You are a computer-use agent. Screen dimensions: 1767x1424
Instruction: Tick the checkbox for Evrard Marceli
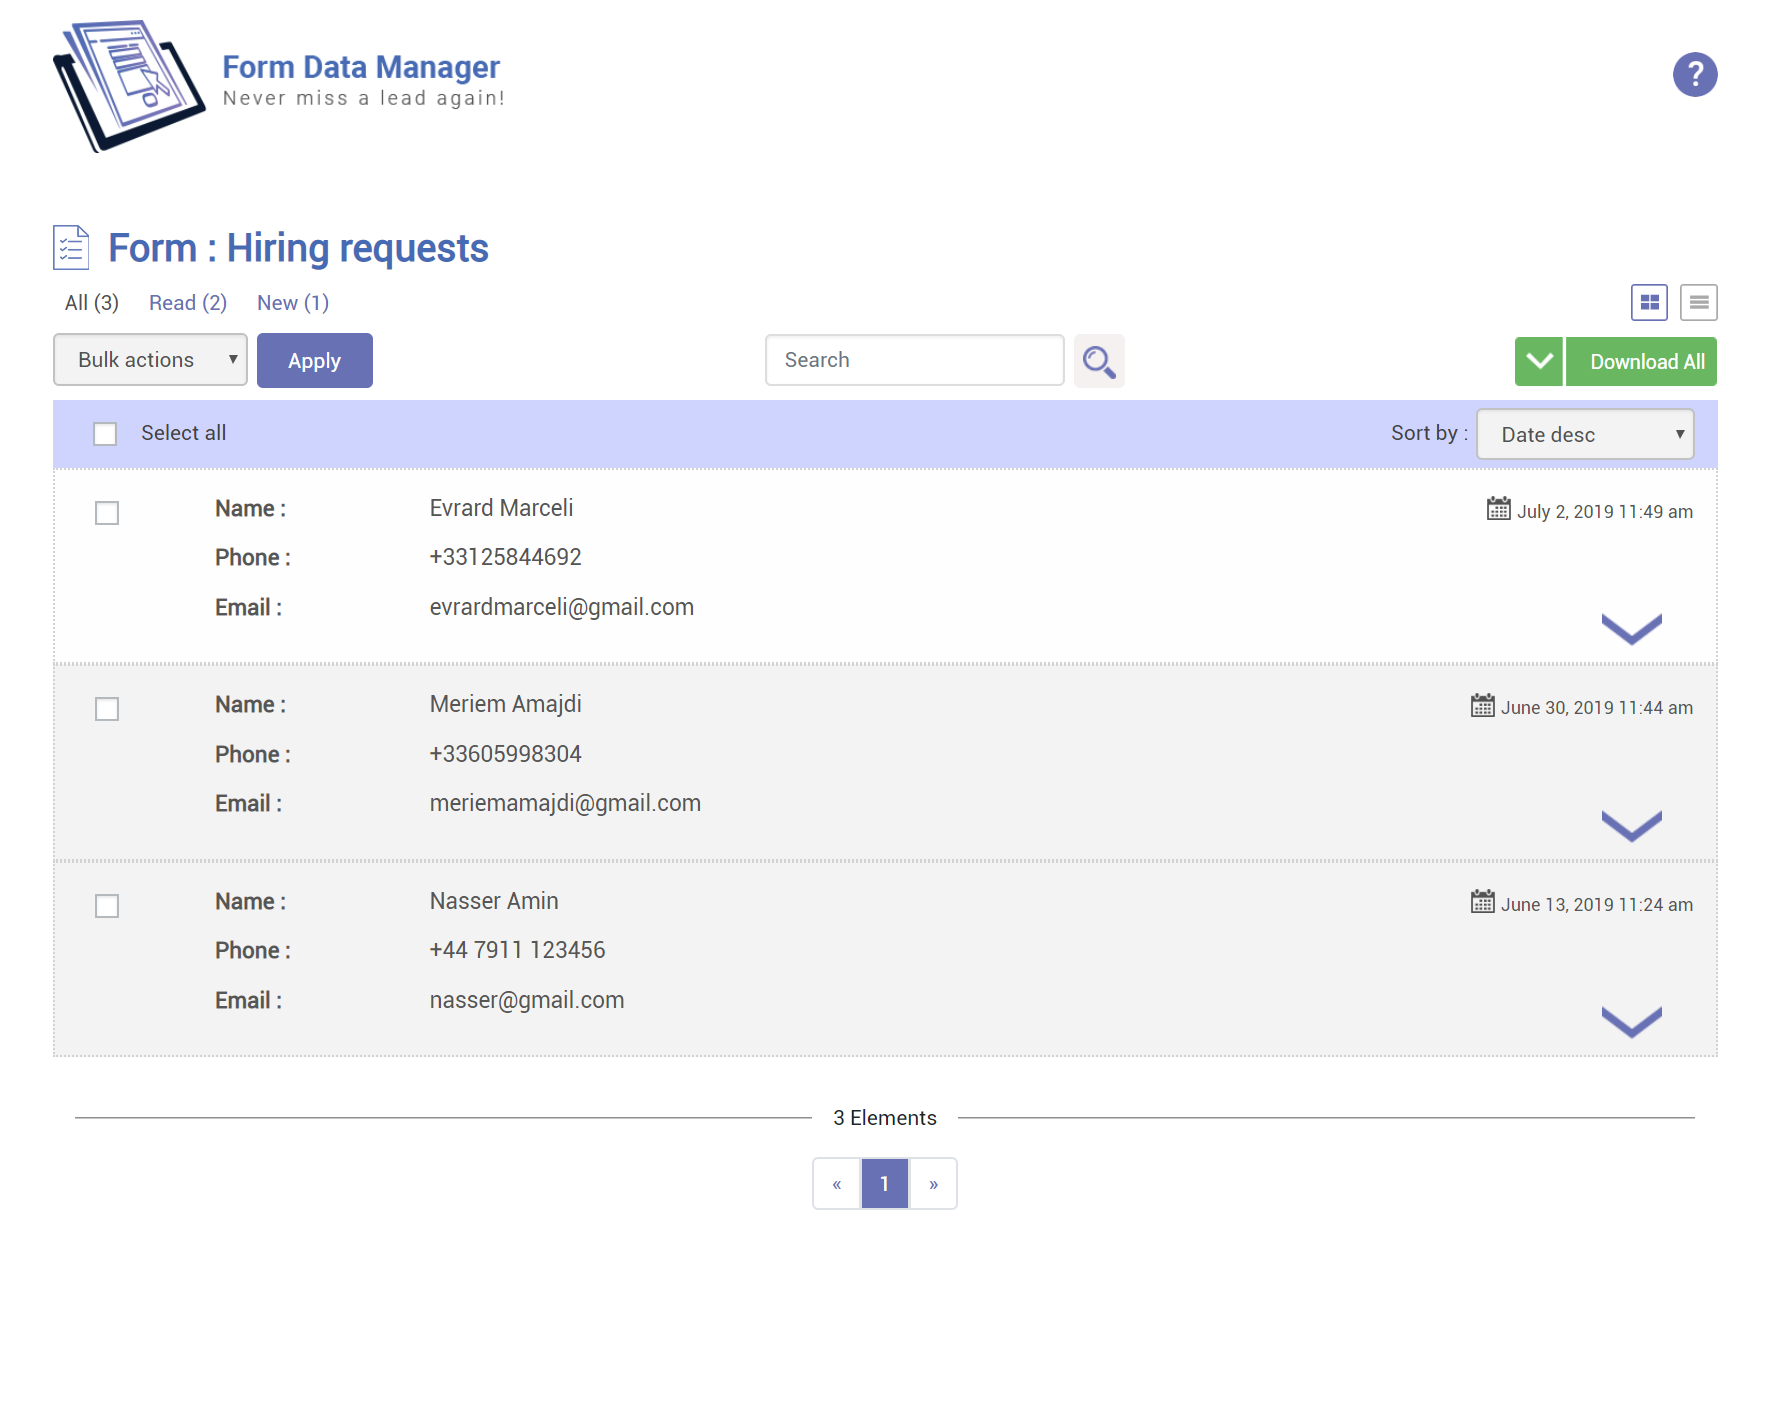pyautogui.click(x=107, y=513)
